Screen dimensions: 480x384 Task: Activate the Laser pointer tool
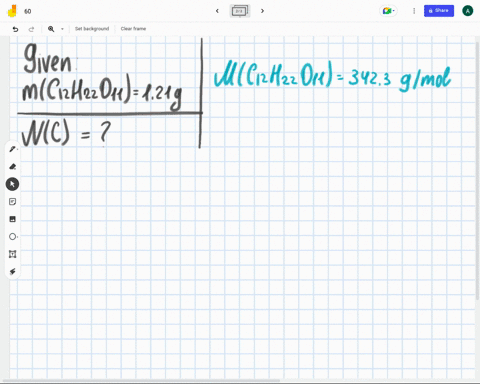coord(12,272)
